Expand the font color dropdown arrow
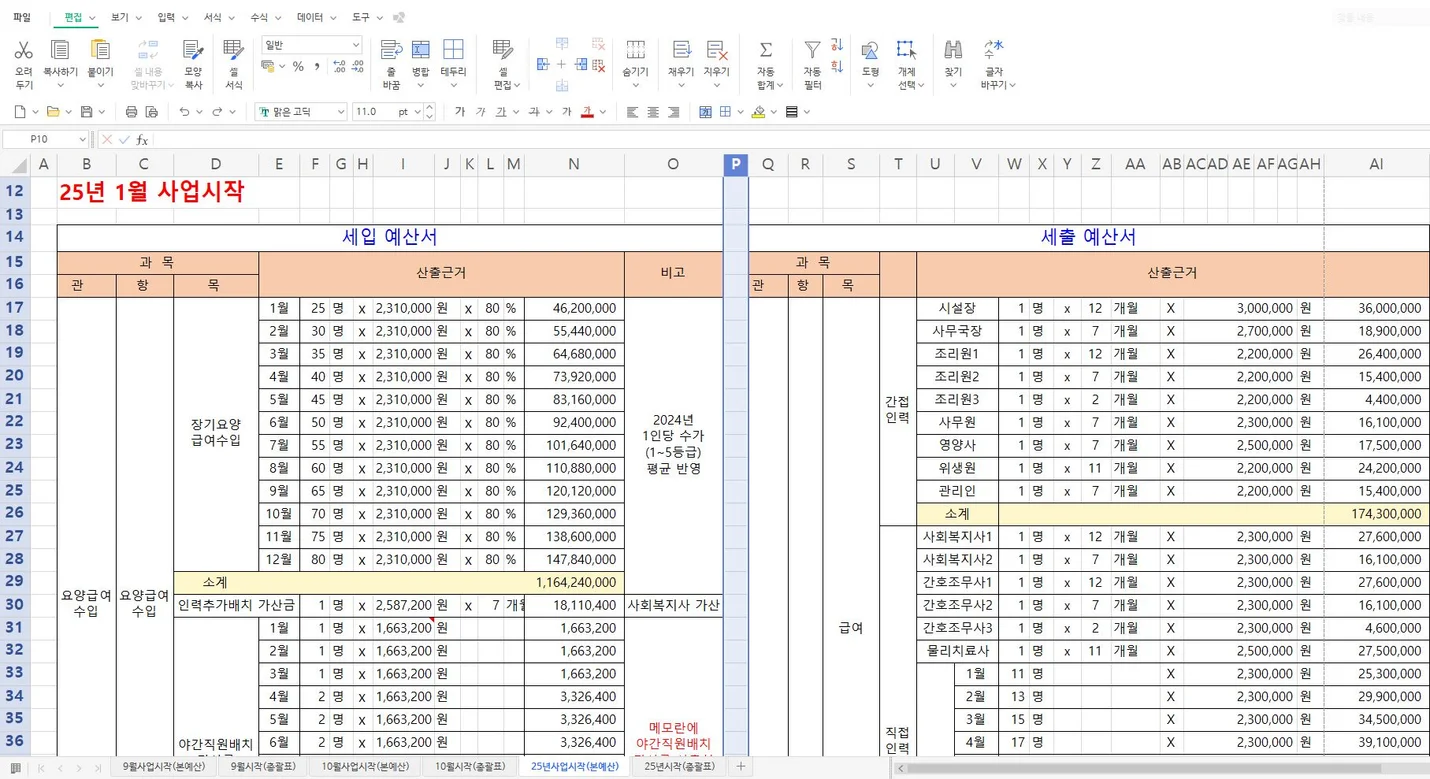1430x779 pixels. pos(603,112)
